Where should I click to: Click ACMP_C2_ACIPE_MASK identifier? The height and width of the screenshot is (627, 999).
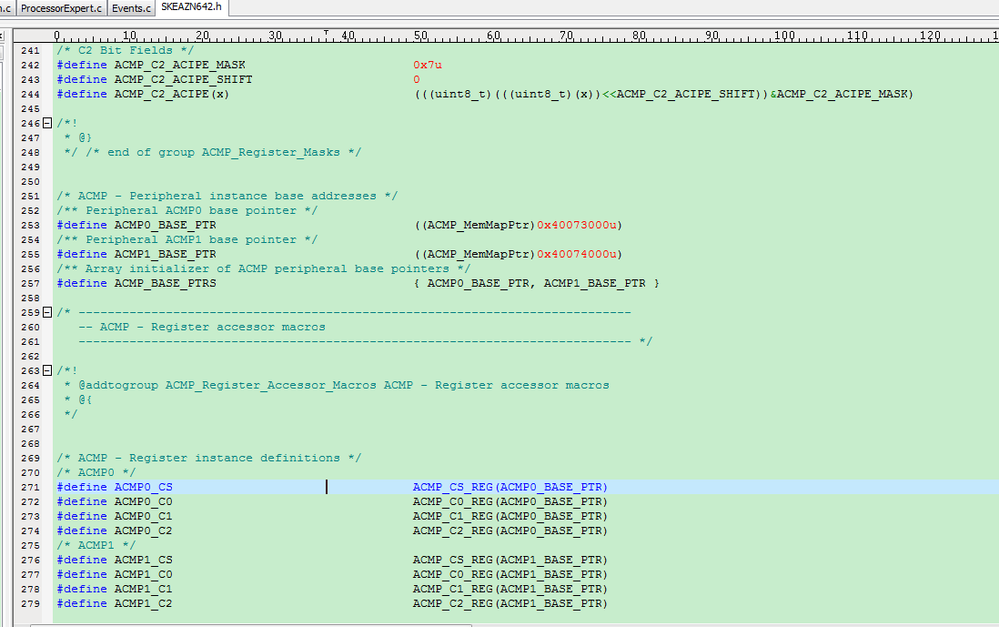180,65
